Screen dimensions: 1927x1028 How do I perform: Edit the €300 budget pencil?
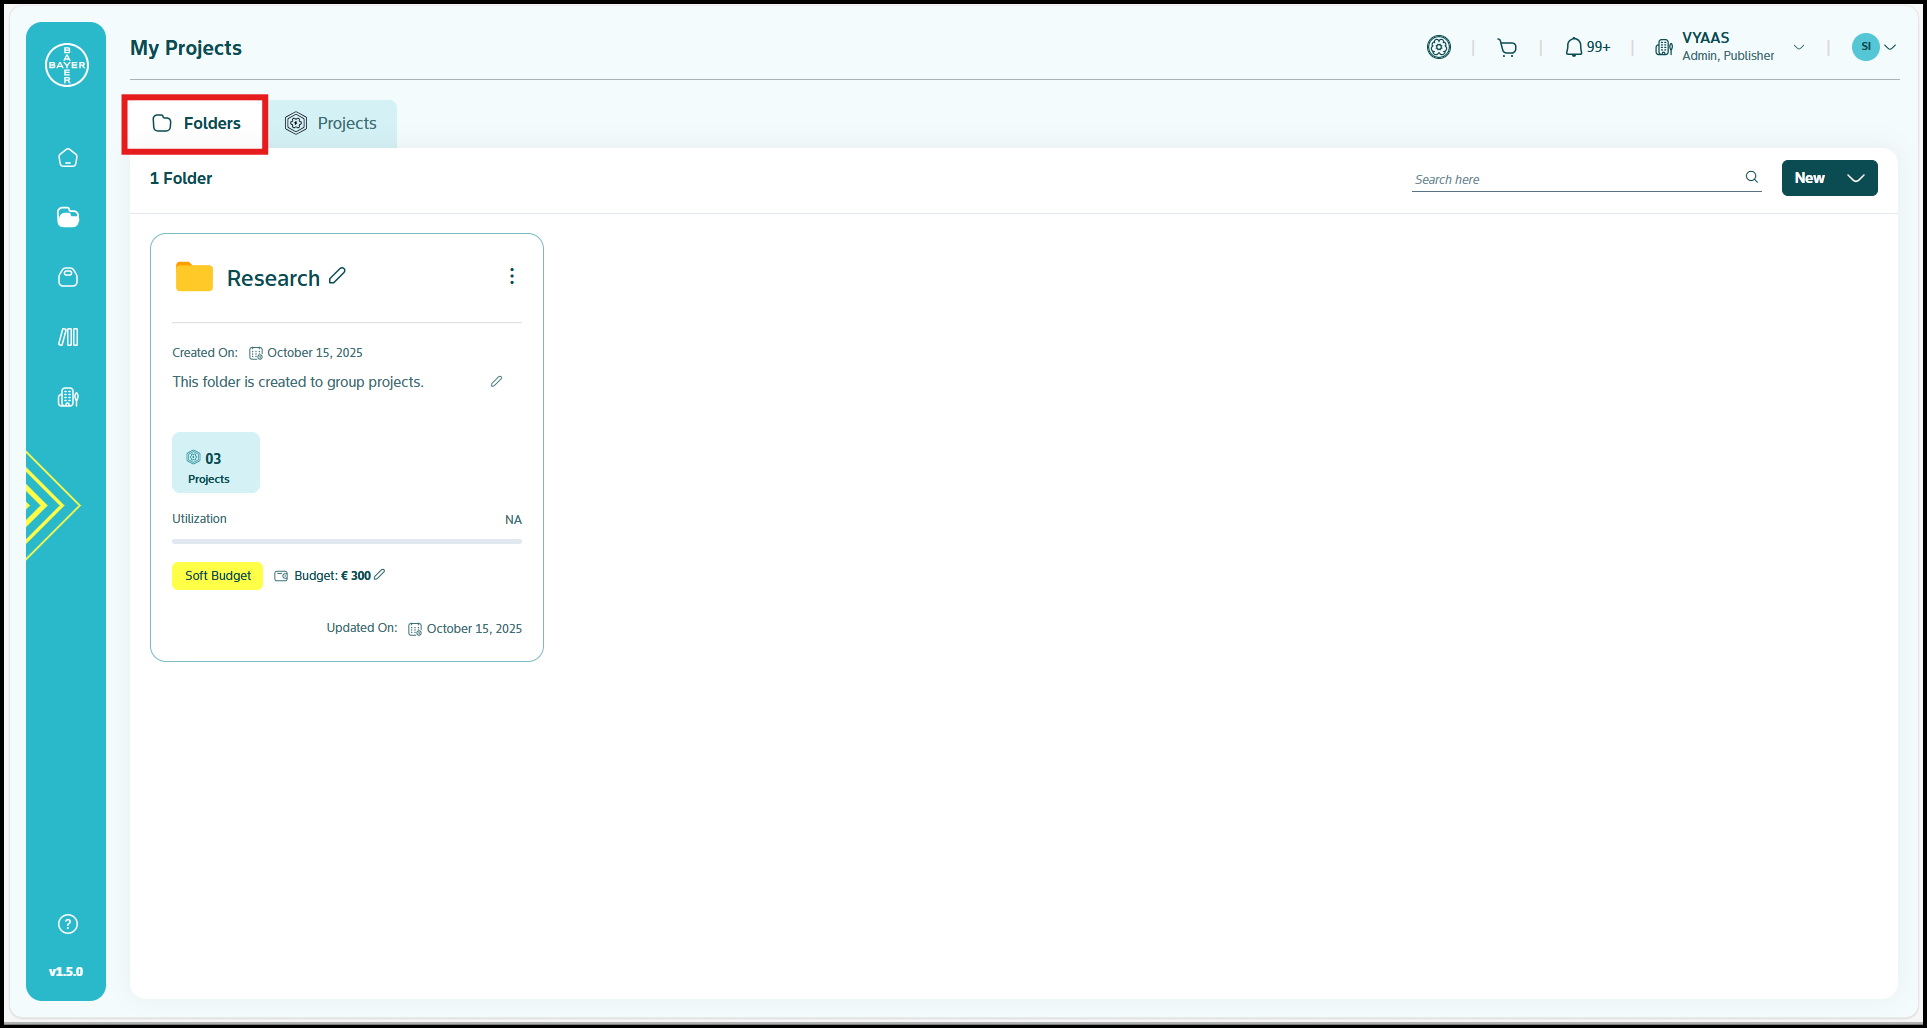point(380,575)
